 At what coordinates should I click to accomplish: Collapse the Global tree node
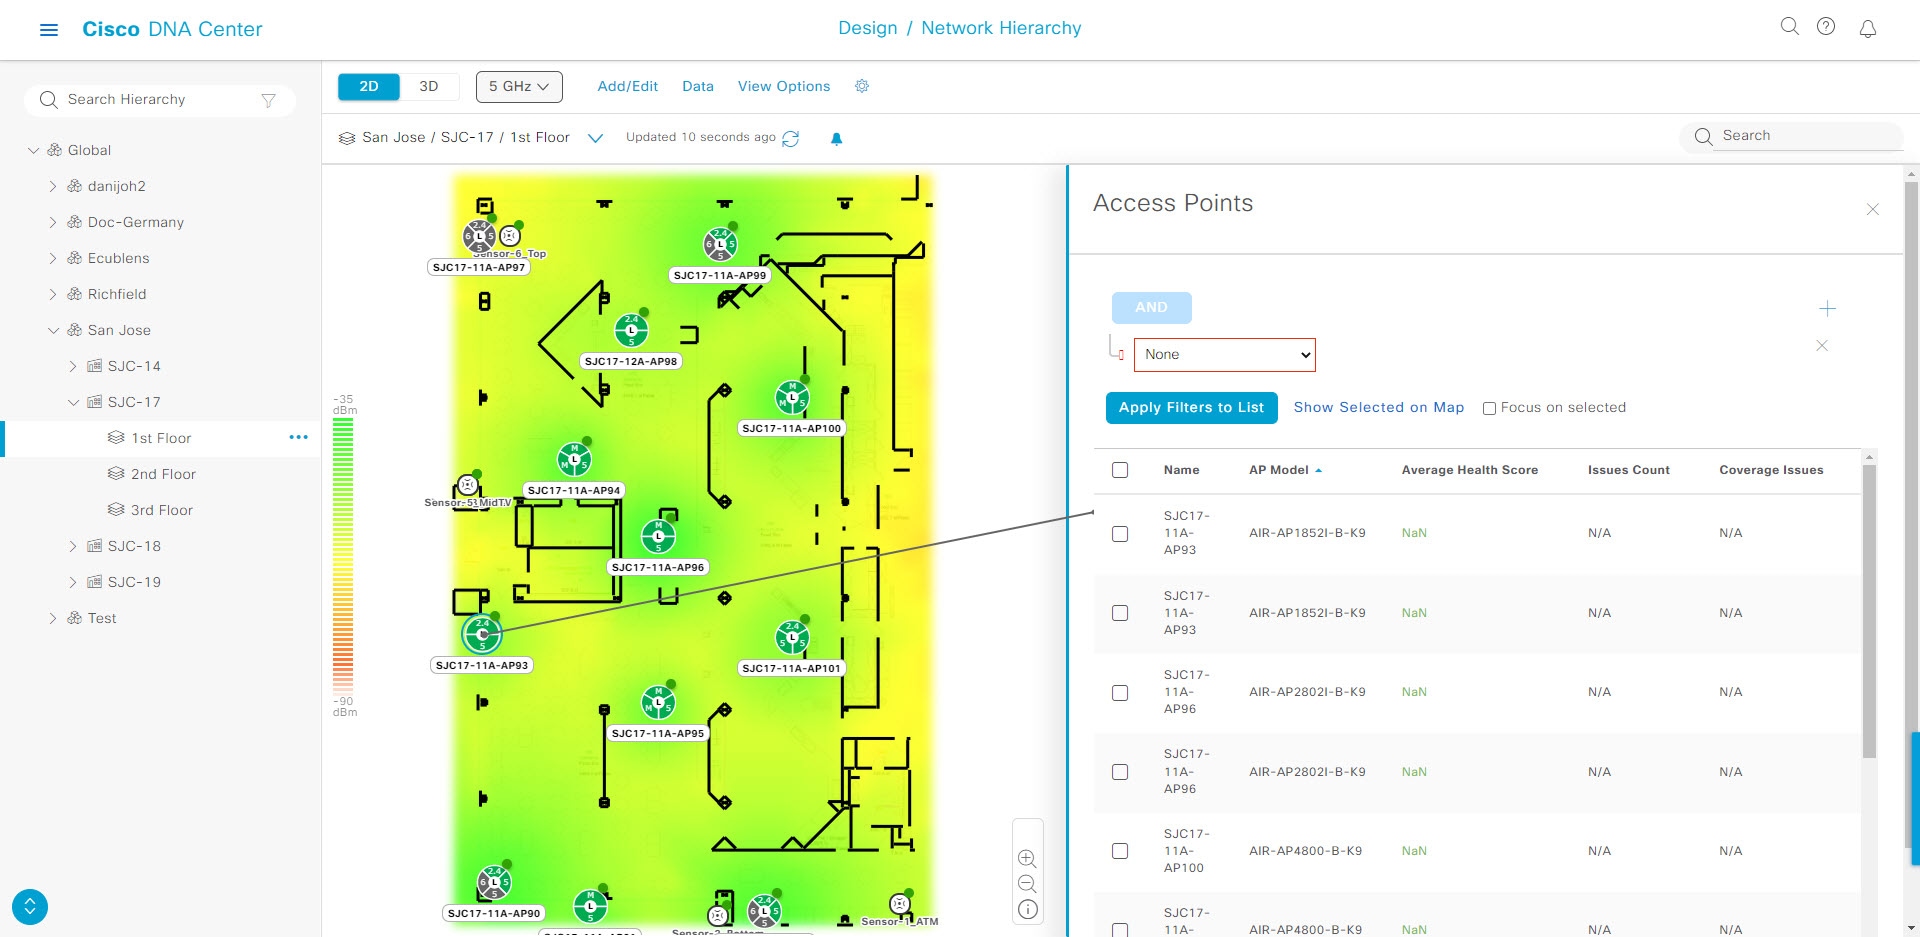coord(33,150)
